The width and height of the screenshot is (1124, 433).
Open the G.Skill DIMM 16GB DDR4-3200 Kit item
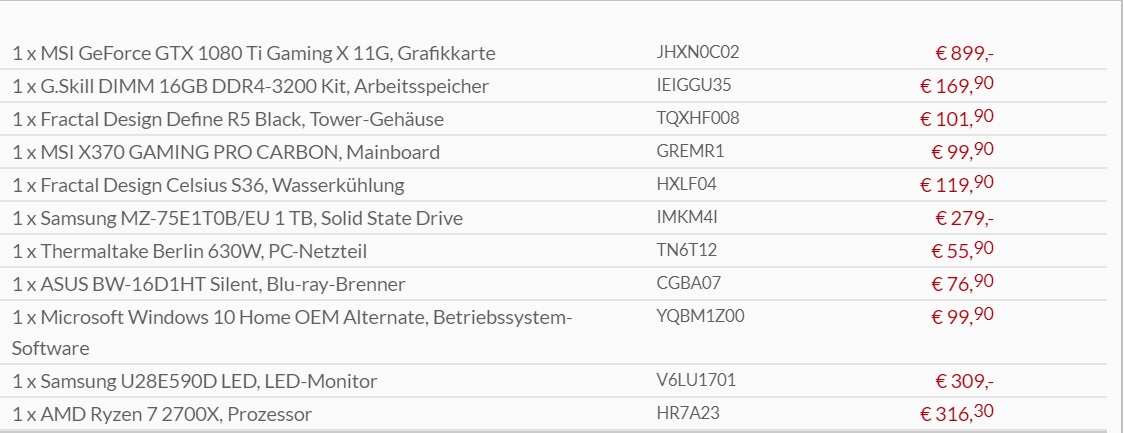[x=250, y=87]
